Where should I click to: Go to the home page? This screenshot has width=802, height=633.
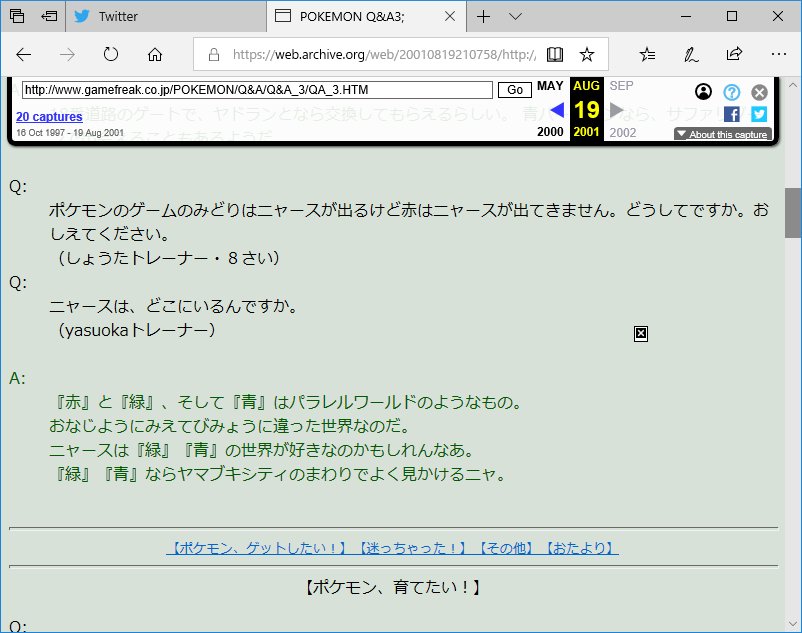point(154,54)
